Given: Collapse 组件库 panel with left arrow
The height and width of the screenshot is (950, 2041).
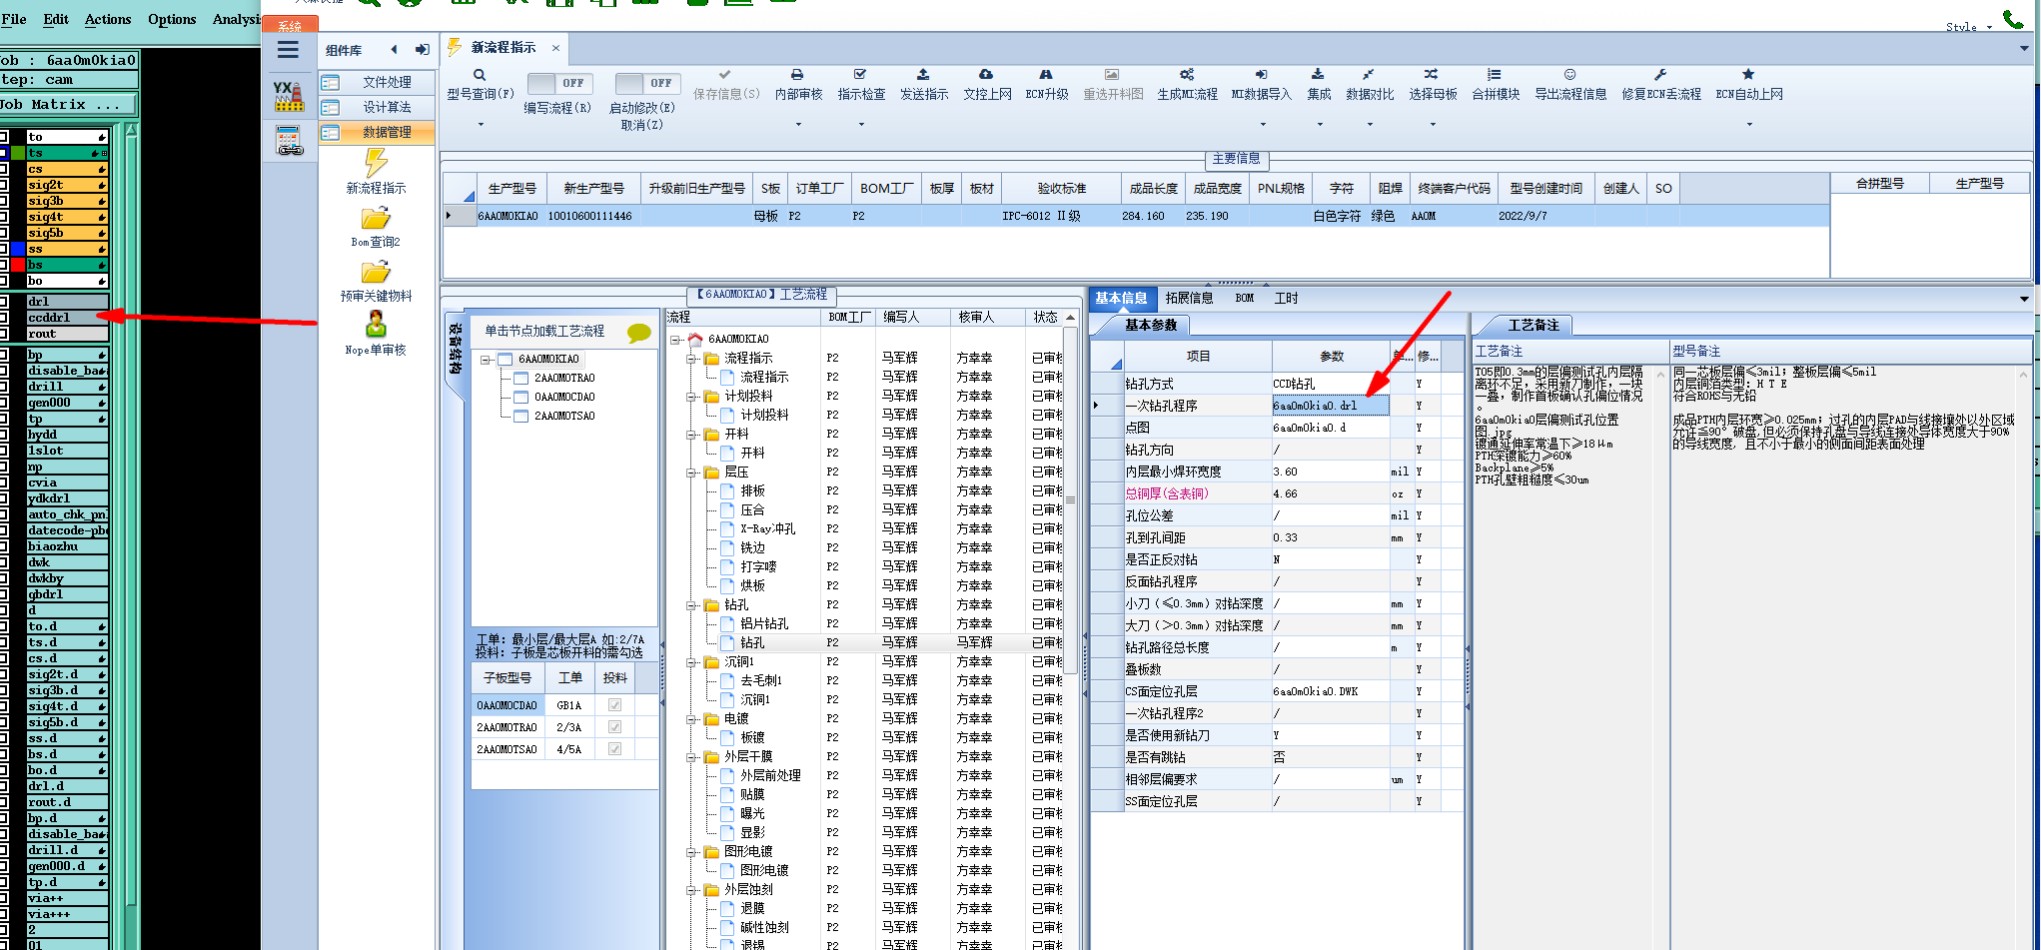Looking at the screenshot, I should 394,50.
